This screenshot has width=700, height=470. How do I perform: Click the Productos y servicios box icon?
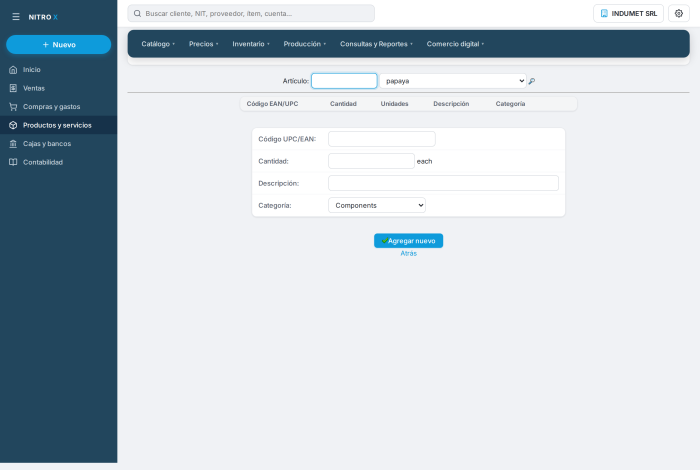click(13, 125)
